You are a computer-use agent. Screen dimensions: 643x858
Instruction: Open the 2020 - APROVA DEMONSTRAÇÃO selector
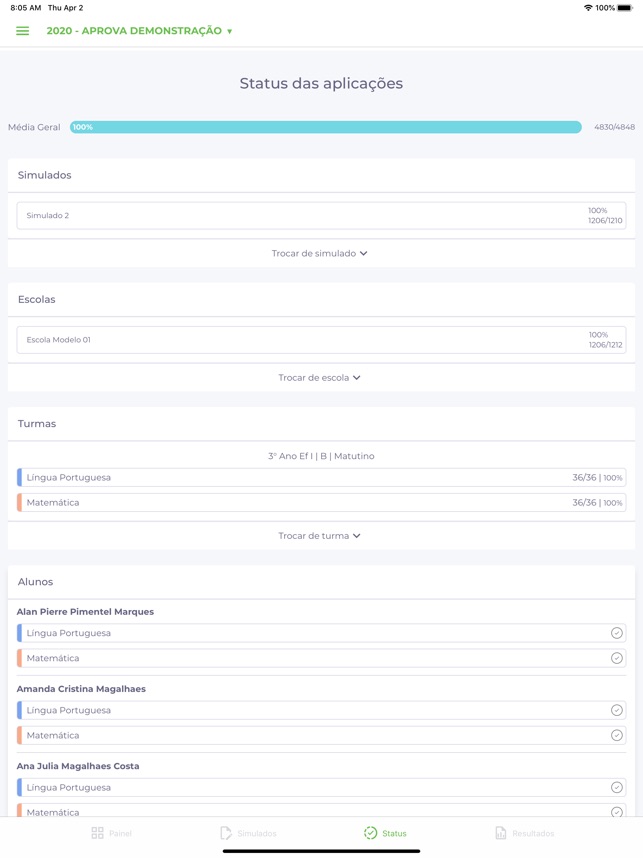(140, 31)
